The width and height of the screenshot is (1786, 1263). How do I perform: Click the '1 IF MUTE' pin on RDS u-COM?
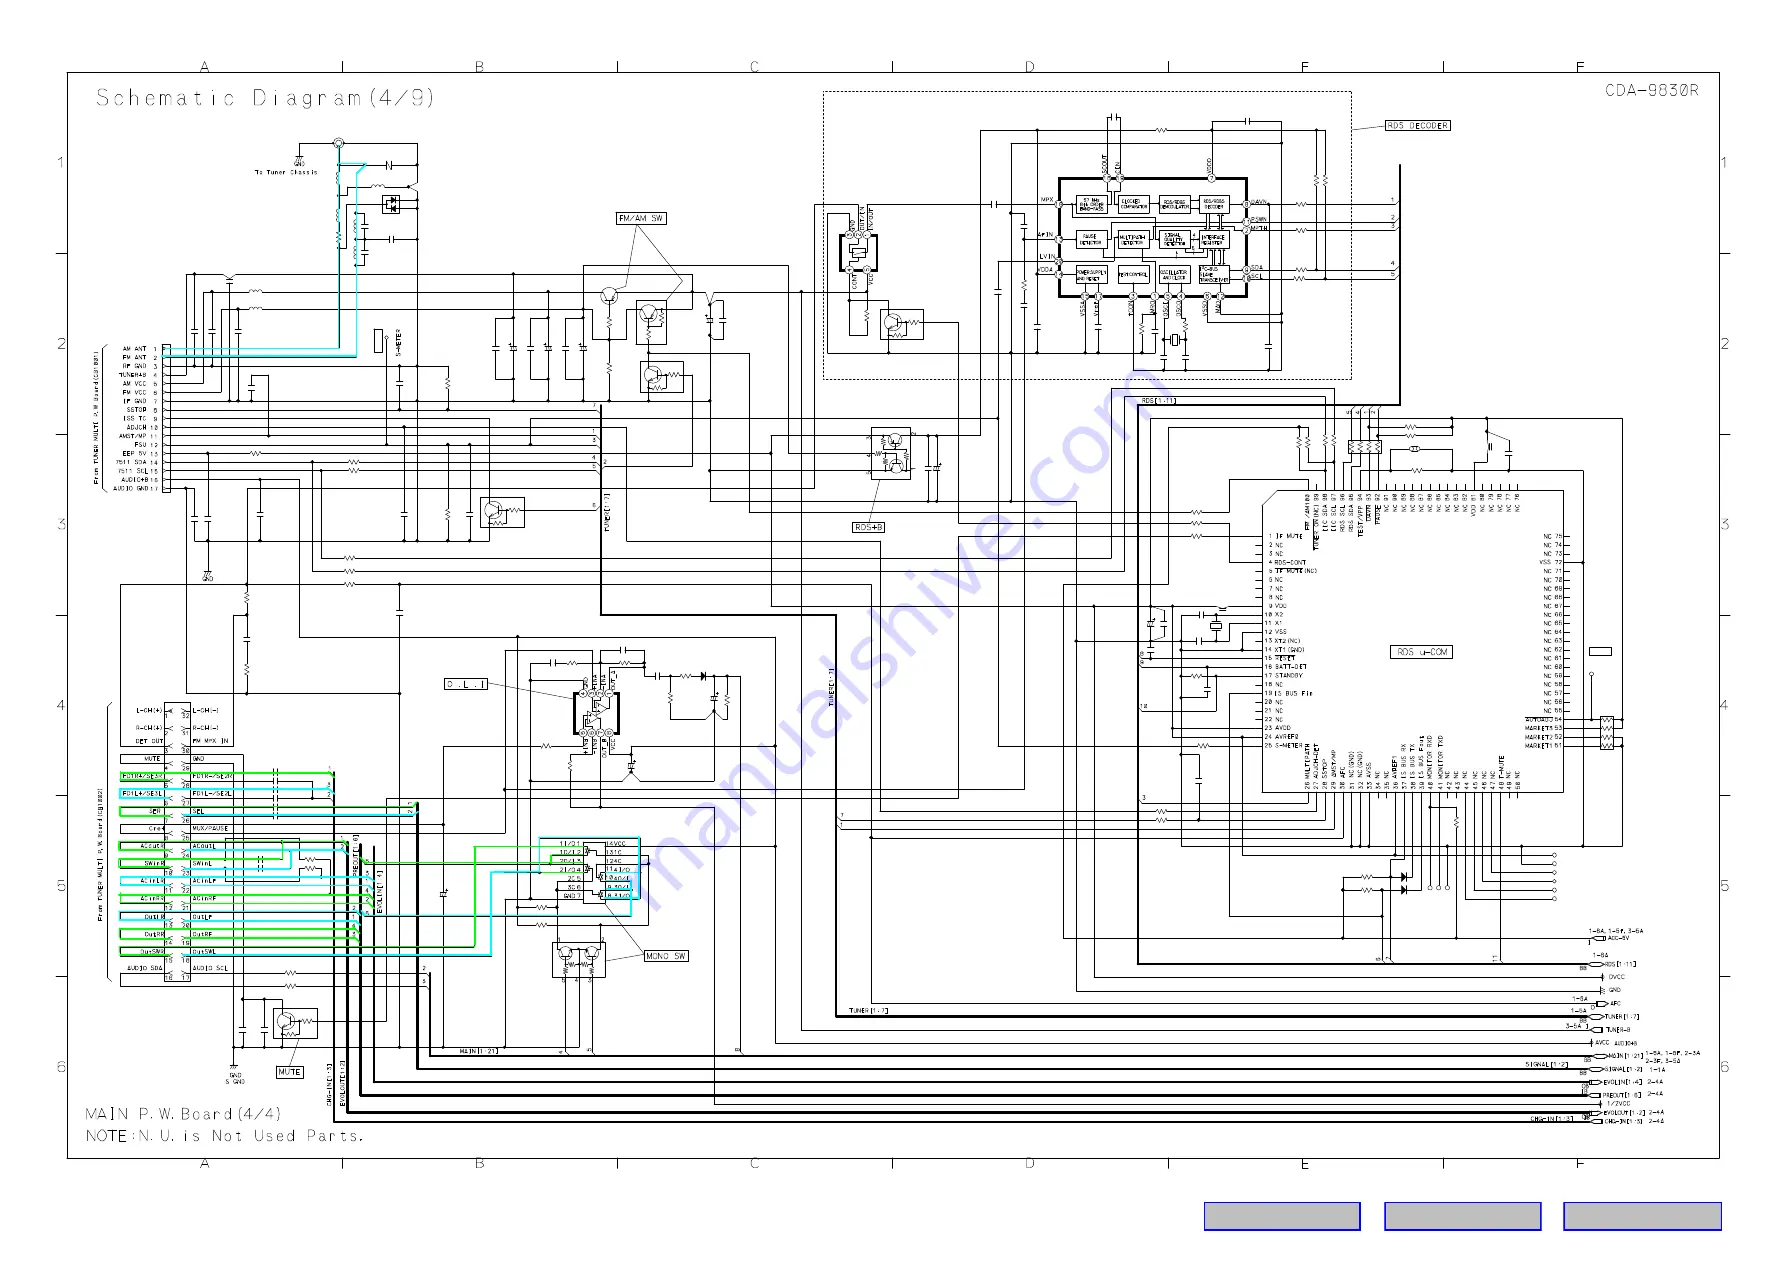[x=1286, y=536]
